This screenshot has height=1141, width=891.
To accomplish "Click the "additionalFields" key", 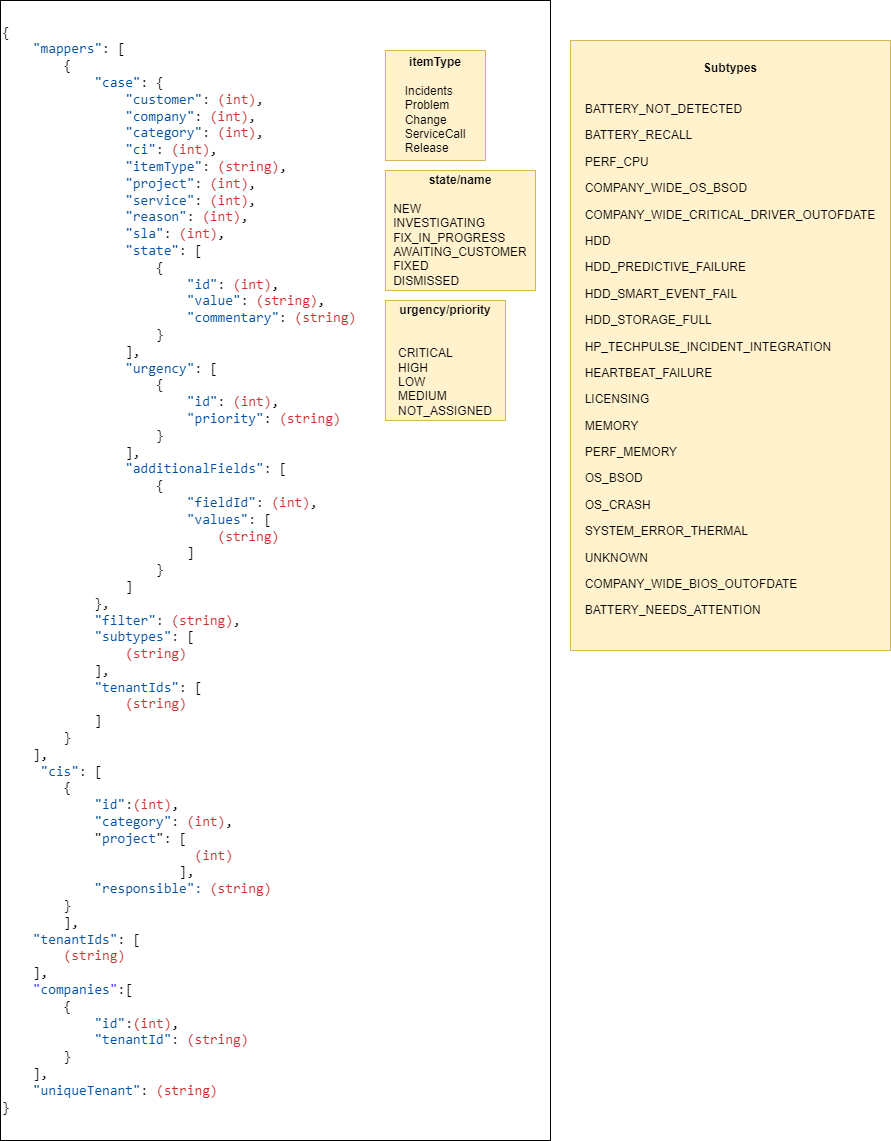I will 194,469.
